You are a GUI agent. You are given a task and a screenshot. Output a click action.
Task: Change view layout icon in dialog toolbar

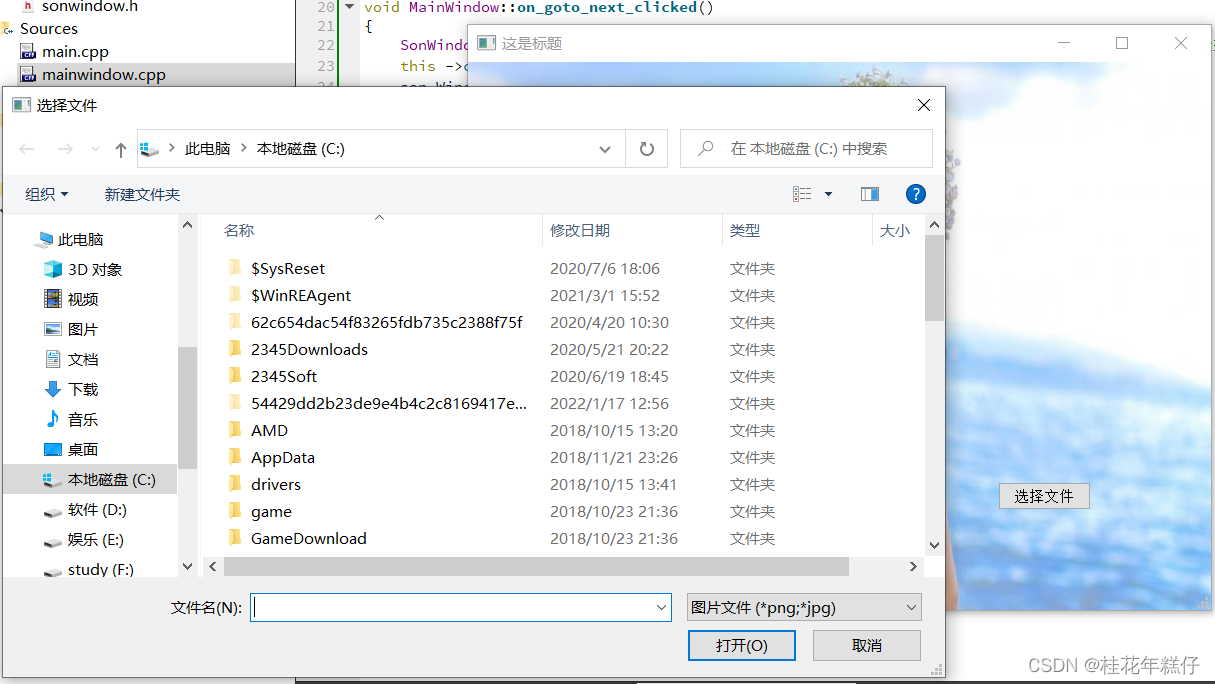tap(802, 194)
